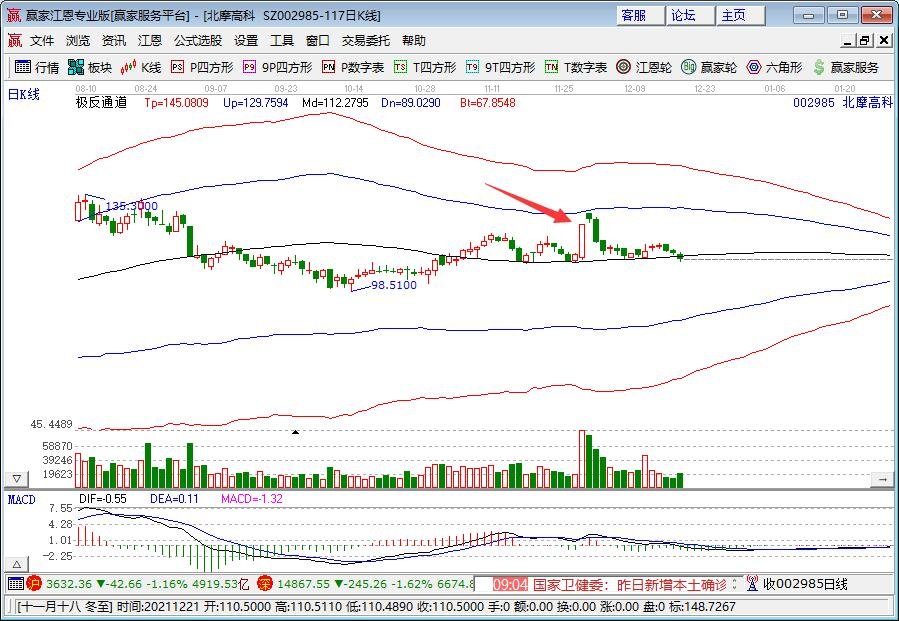Open the 赢家轮 wheel icon
Screen dimensions: 899x621
coord(689,67)
